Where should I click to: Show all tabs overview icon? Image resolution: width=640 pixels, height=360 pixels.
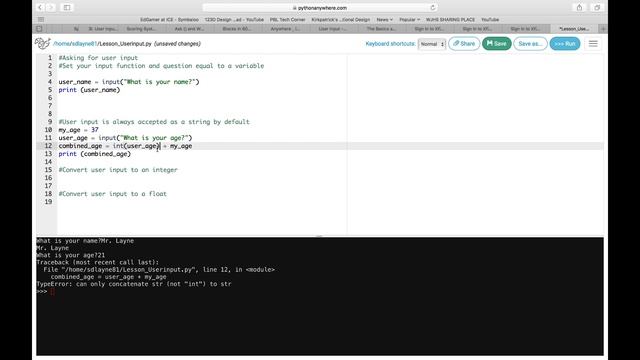click(x=597, y=7)
